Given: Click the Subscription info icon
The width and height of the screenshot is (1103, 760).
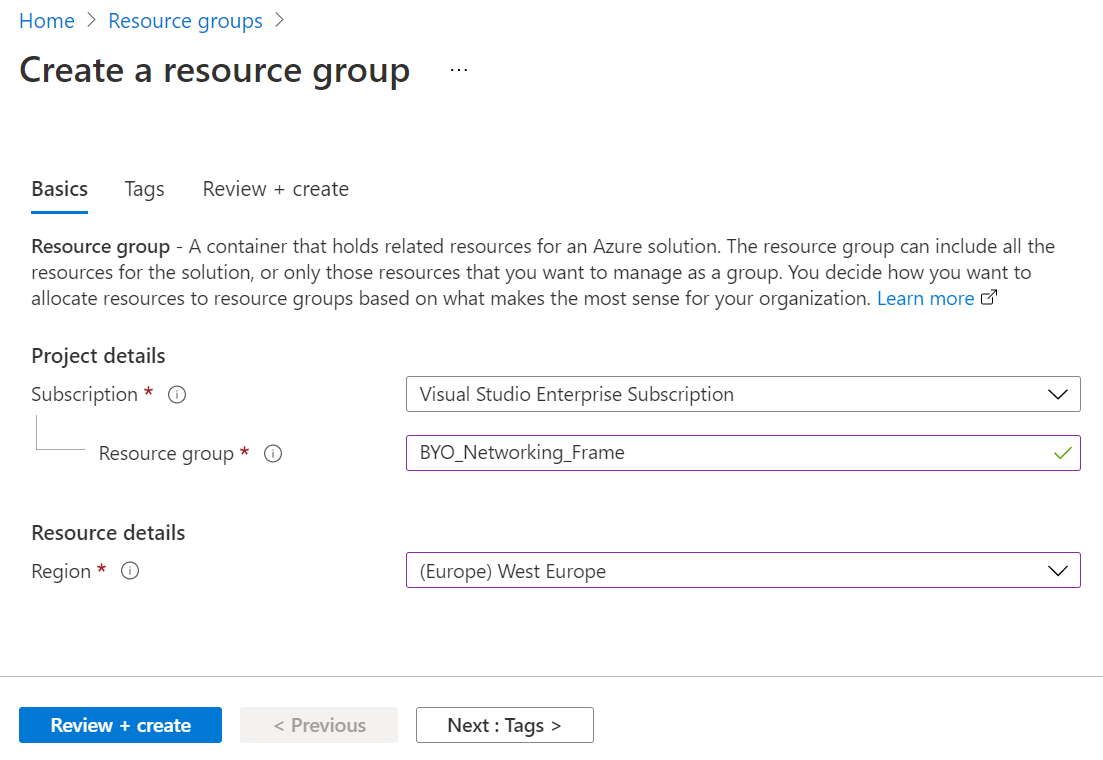Looking at the screenshot, I should 177,395.
